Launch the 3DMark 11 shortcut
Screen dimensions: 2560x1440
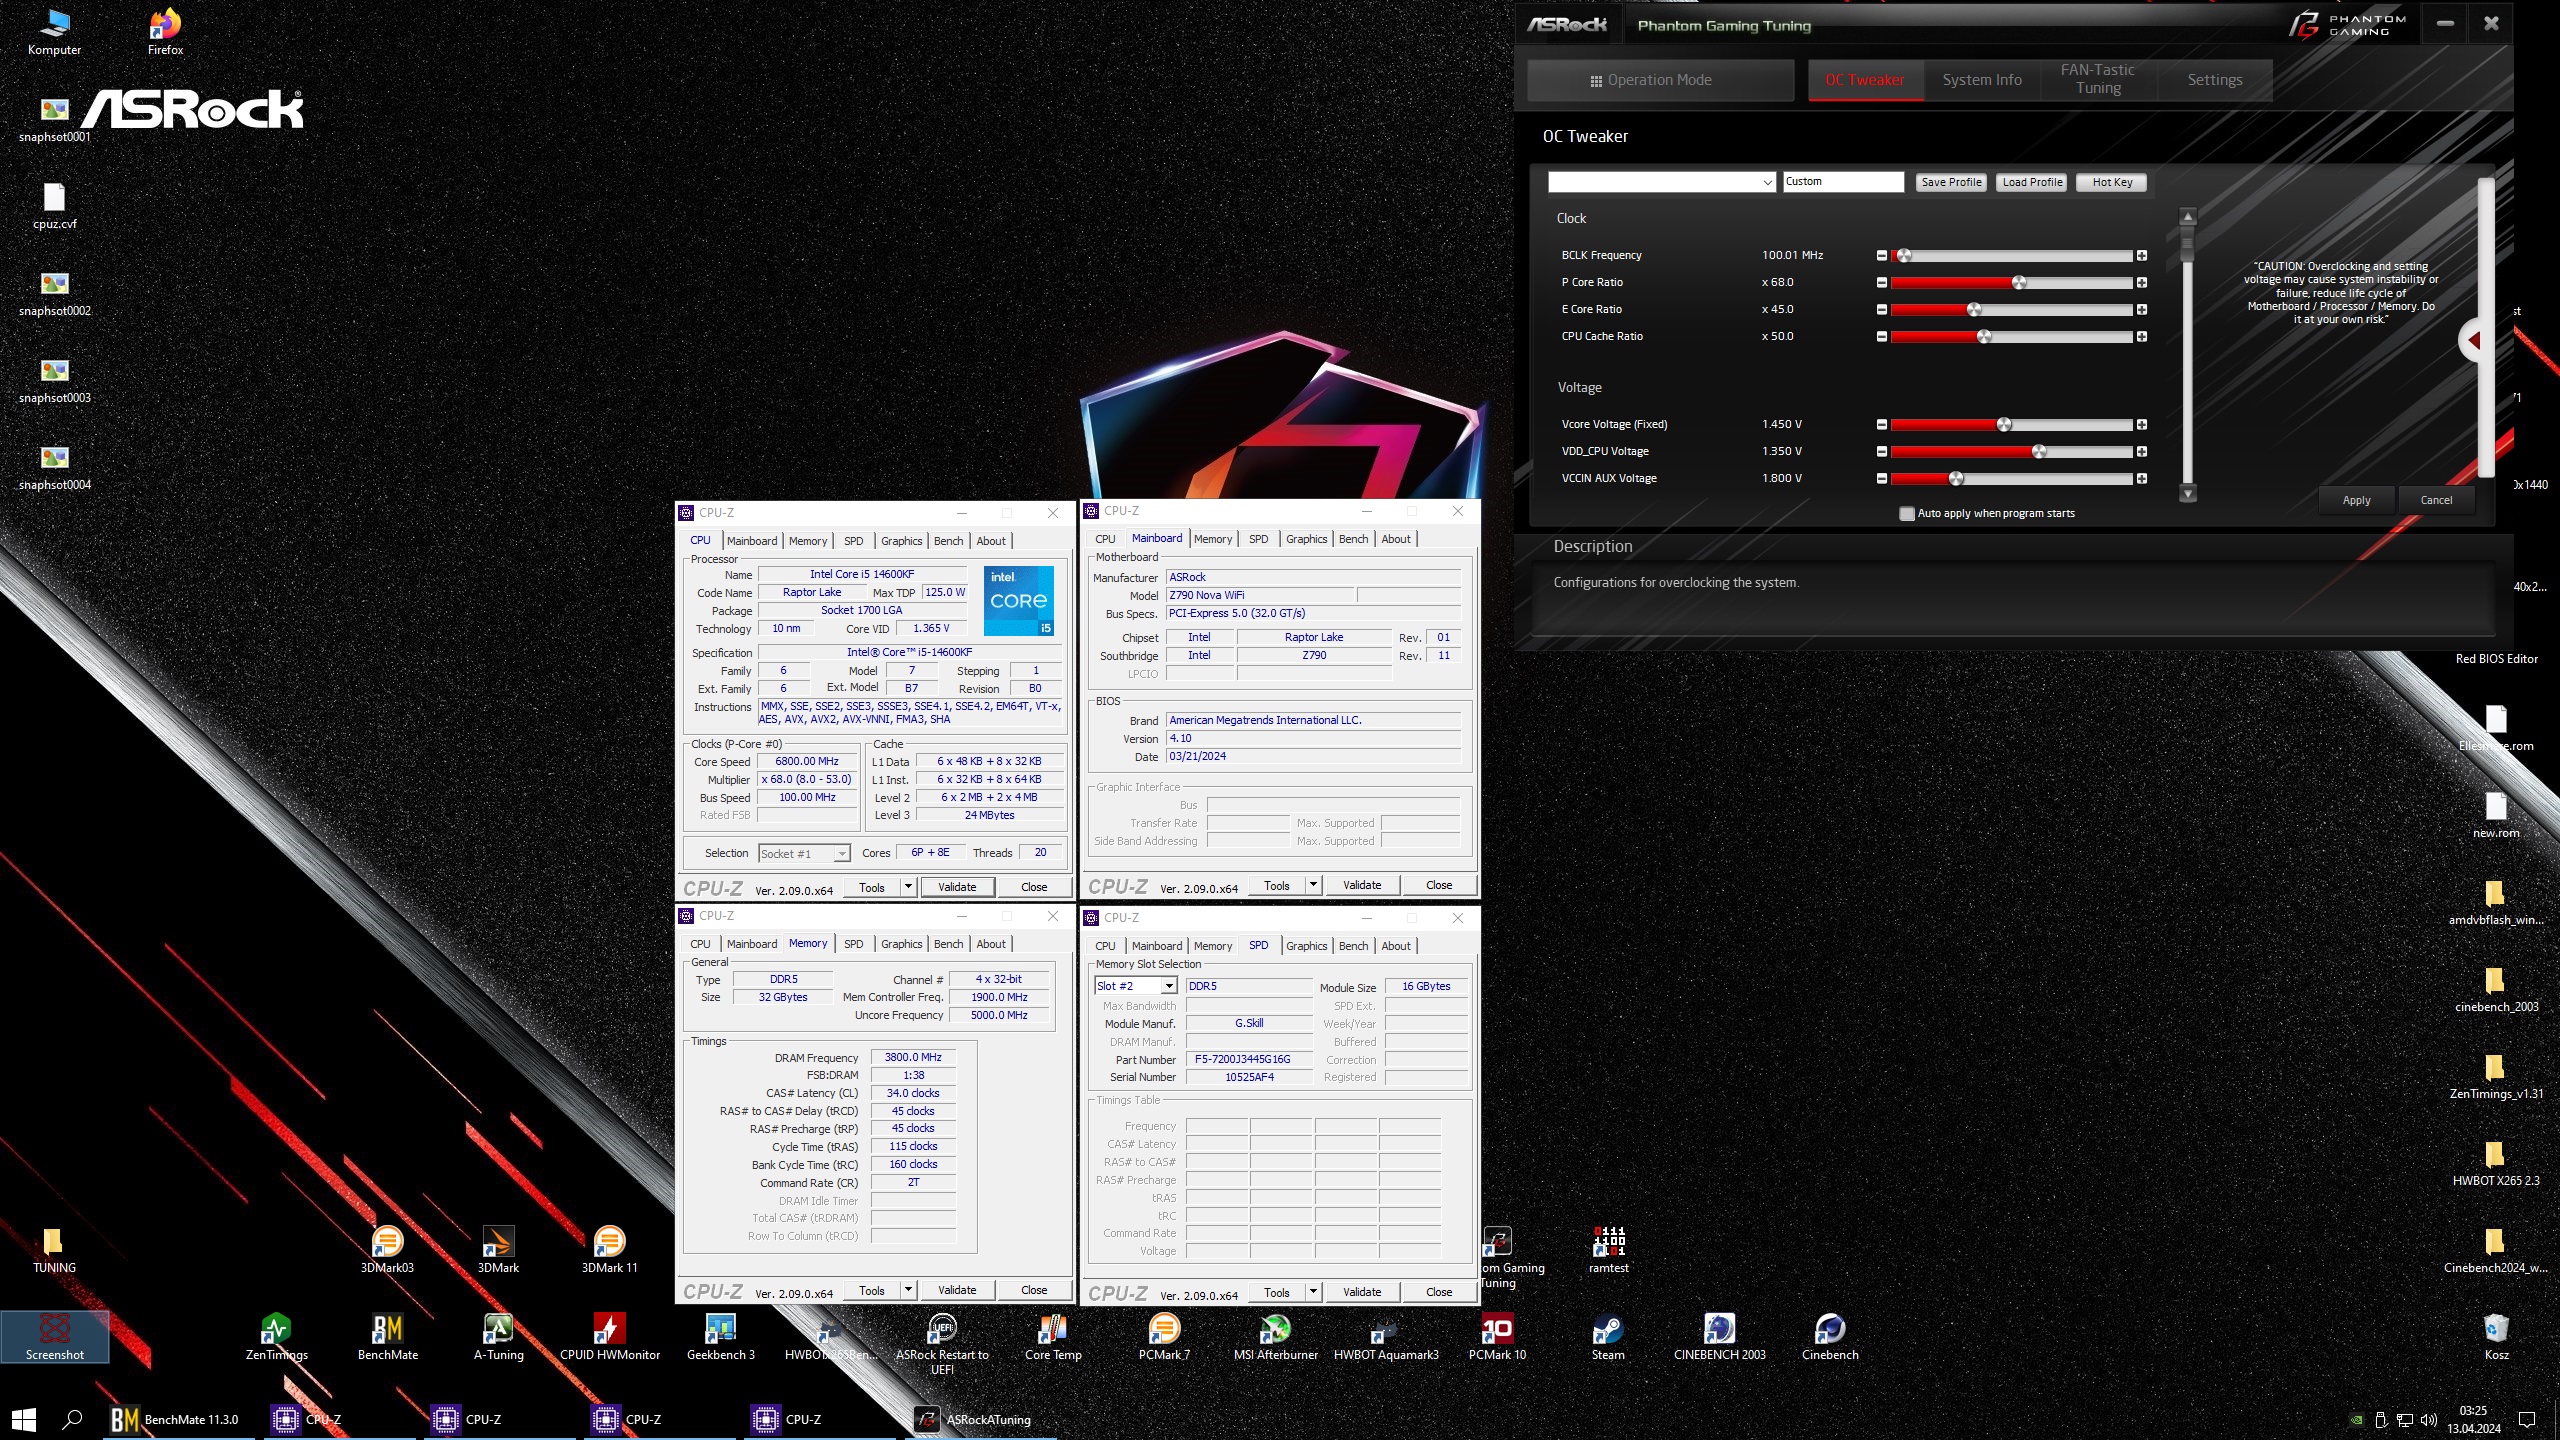[x=609, y=1250]
